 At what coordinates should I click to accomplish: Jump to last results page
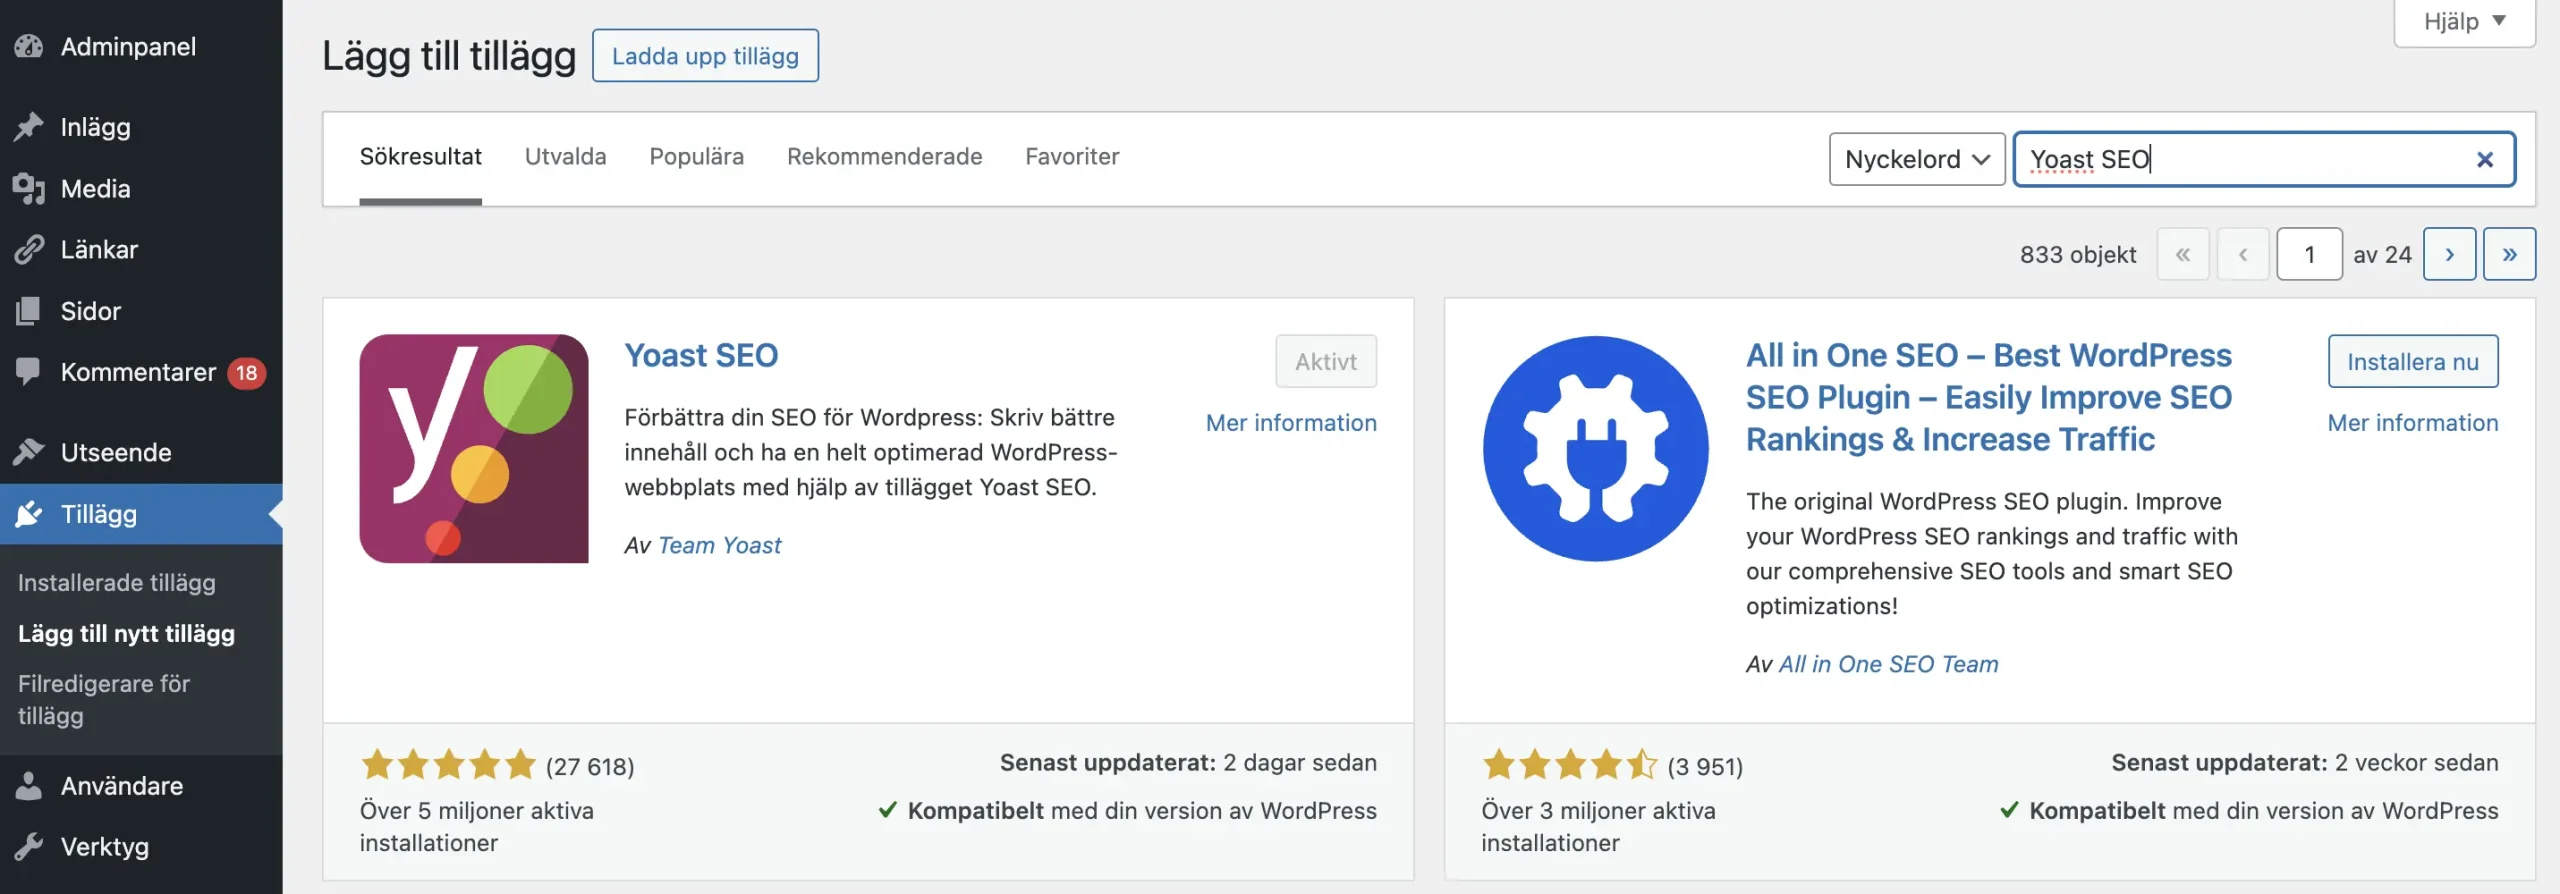tap(2509, 255)
